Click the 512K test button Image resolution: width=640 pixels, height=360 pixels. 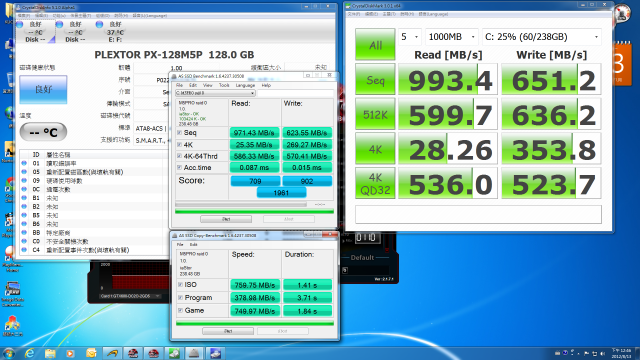coord(375,114)
